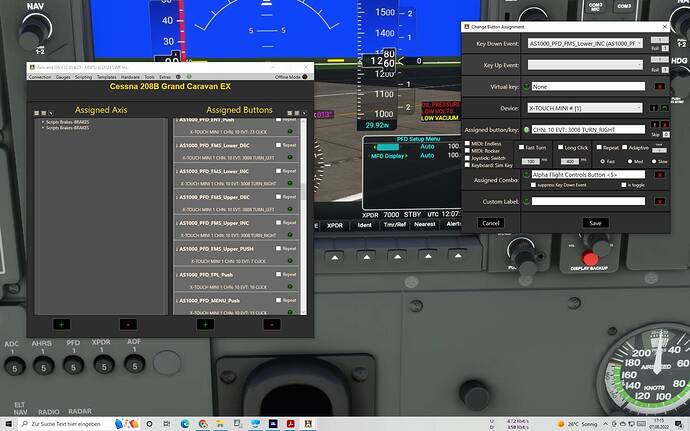
Task: Open the Extras menu
Action: point(165,77)
